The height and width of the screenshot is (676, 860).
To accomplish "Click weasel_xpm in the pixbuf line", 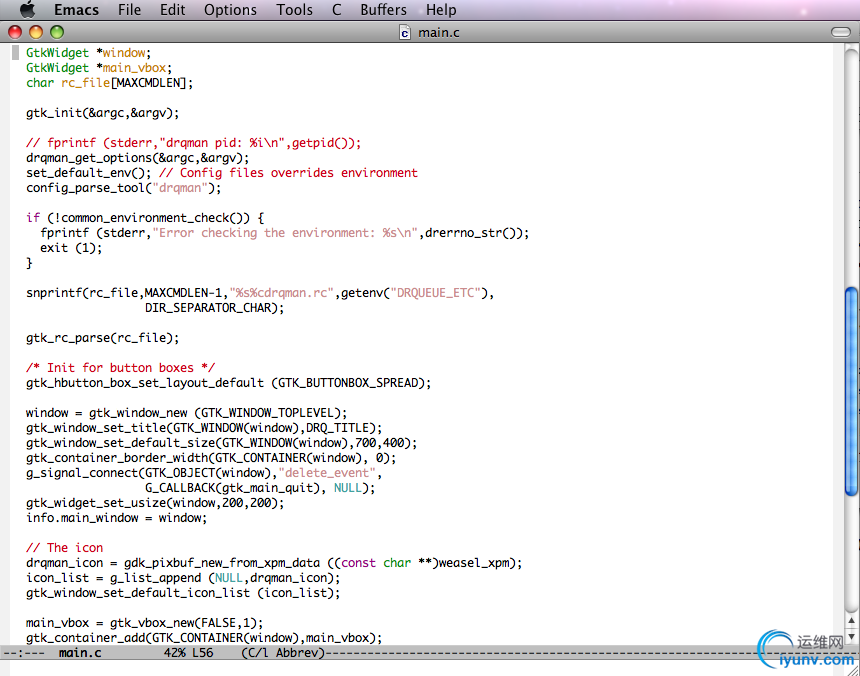I will tap(474, 563).
